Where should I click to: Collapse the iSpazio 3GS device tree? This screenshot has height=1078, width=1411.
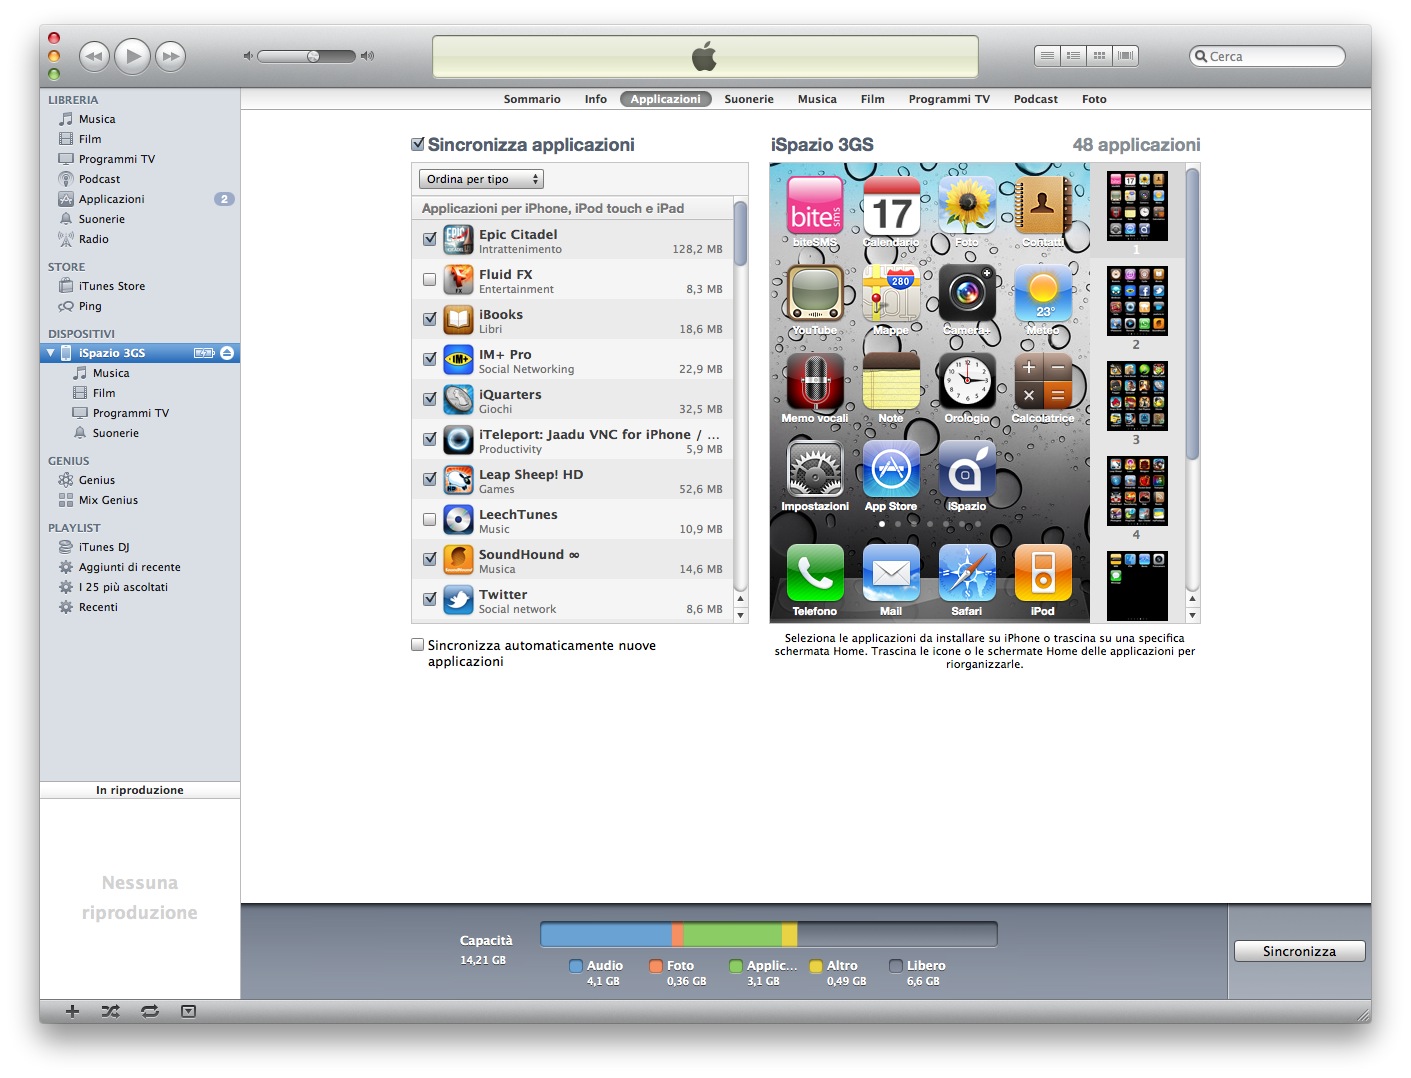coord(51,353)
